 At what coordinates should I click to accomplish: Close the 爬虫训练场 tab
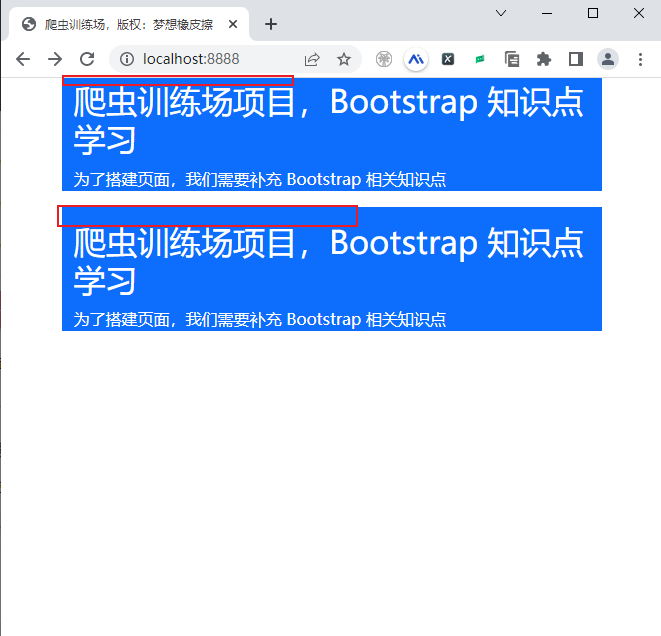[233, 24]
